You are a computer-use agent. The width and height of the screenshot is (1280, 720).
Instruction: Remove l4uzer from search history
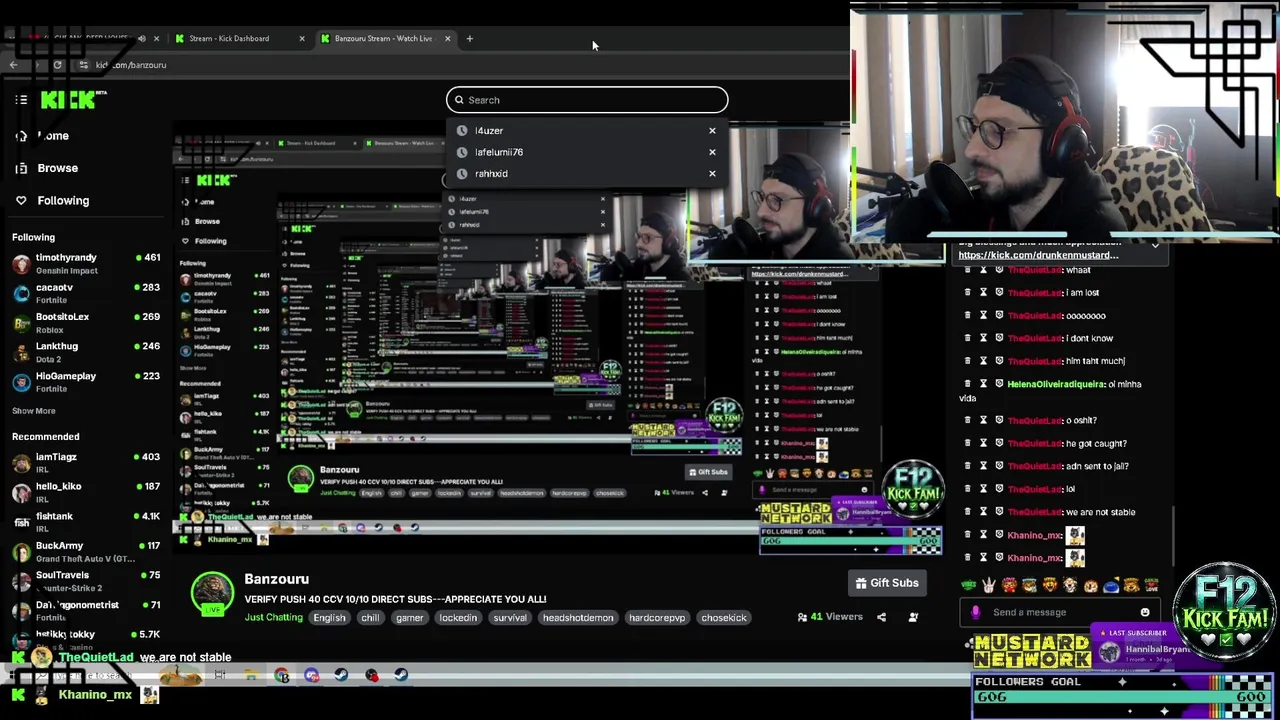pyautogui.click(x=712, y=130)
